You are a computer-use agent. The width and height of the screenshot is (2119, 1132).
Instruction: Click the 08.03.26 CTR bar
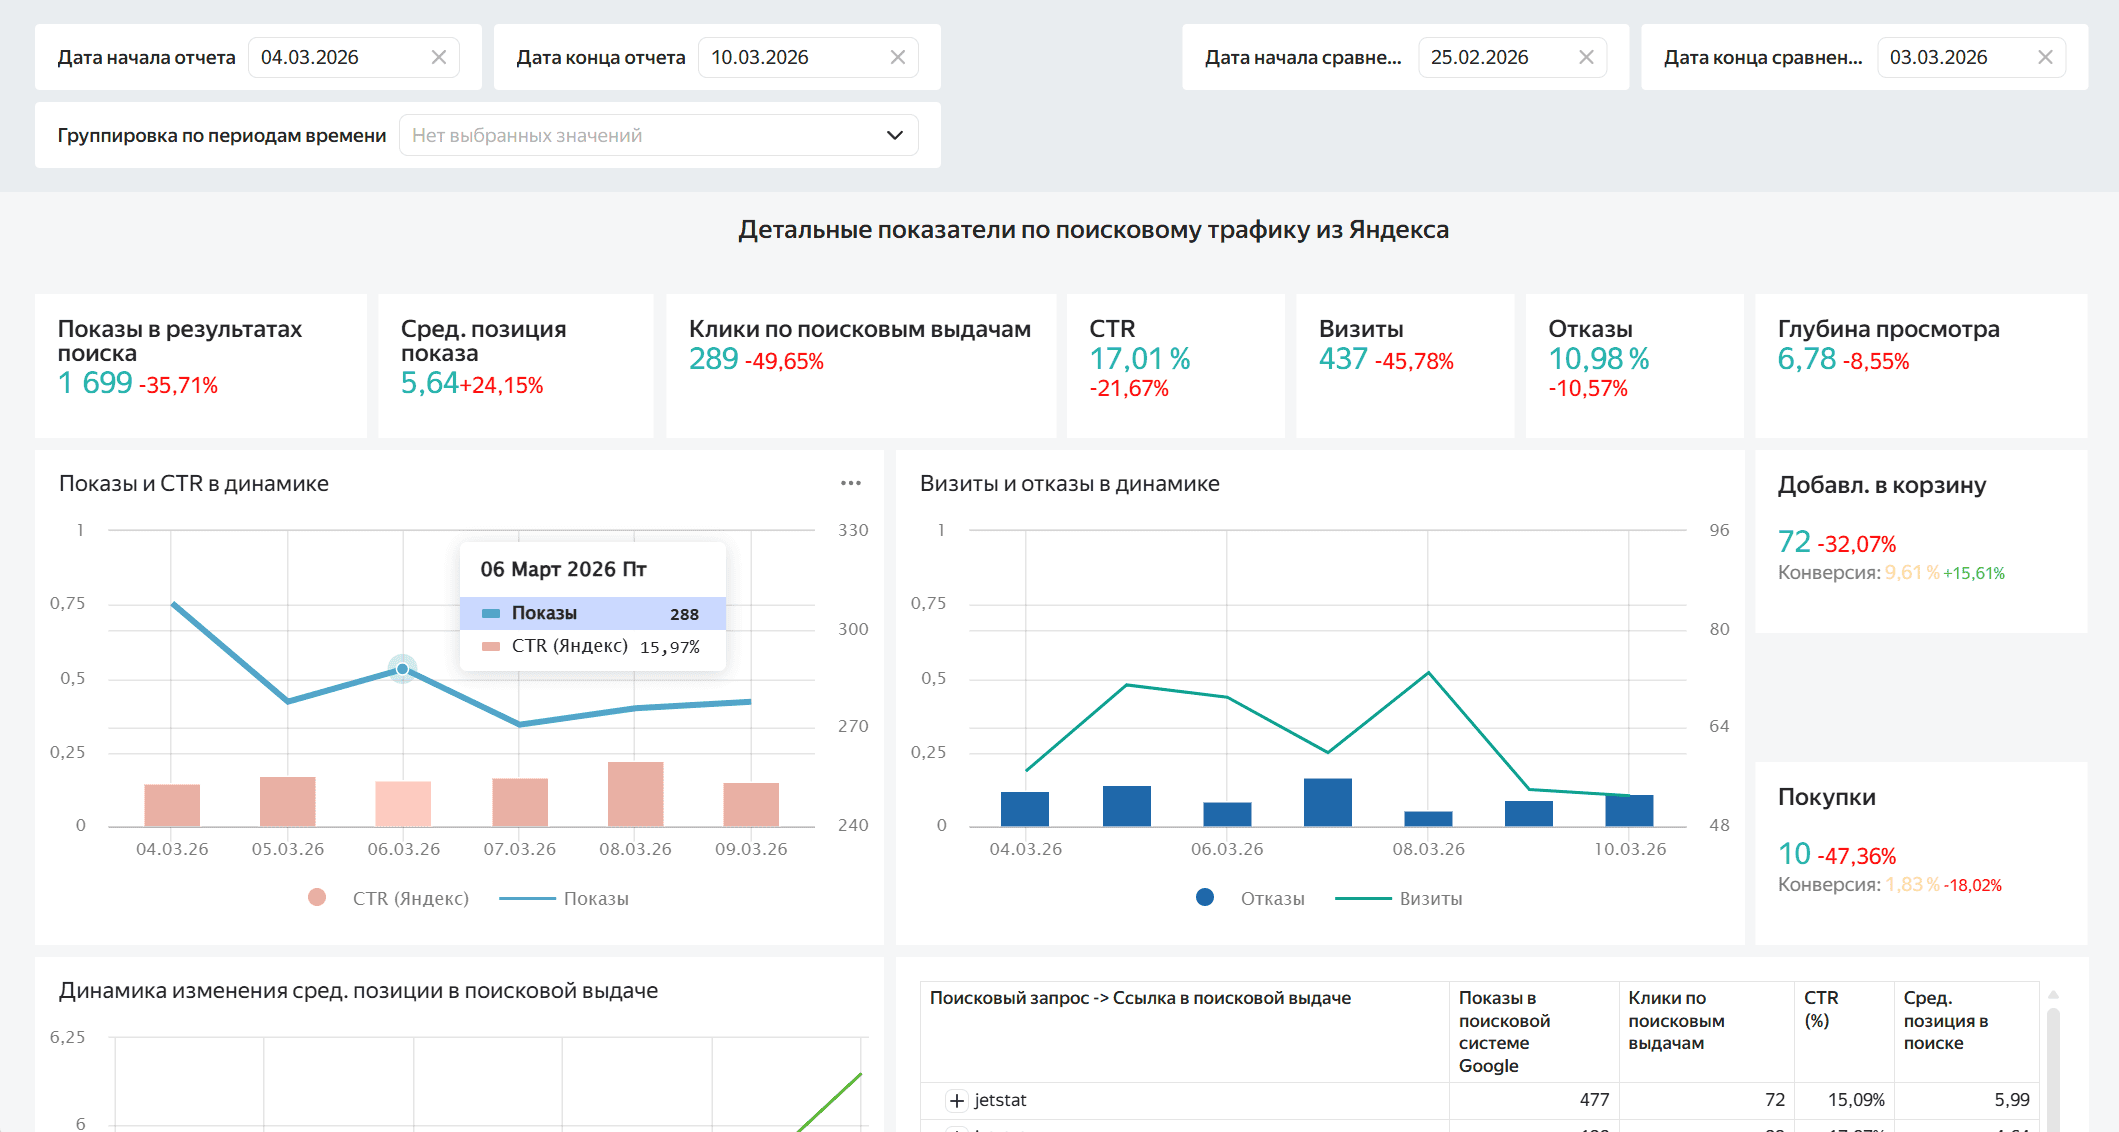[x=635, y=794]
